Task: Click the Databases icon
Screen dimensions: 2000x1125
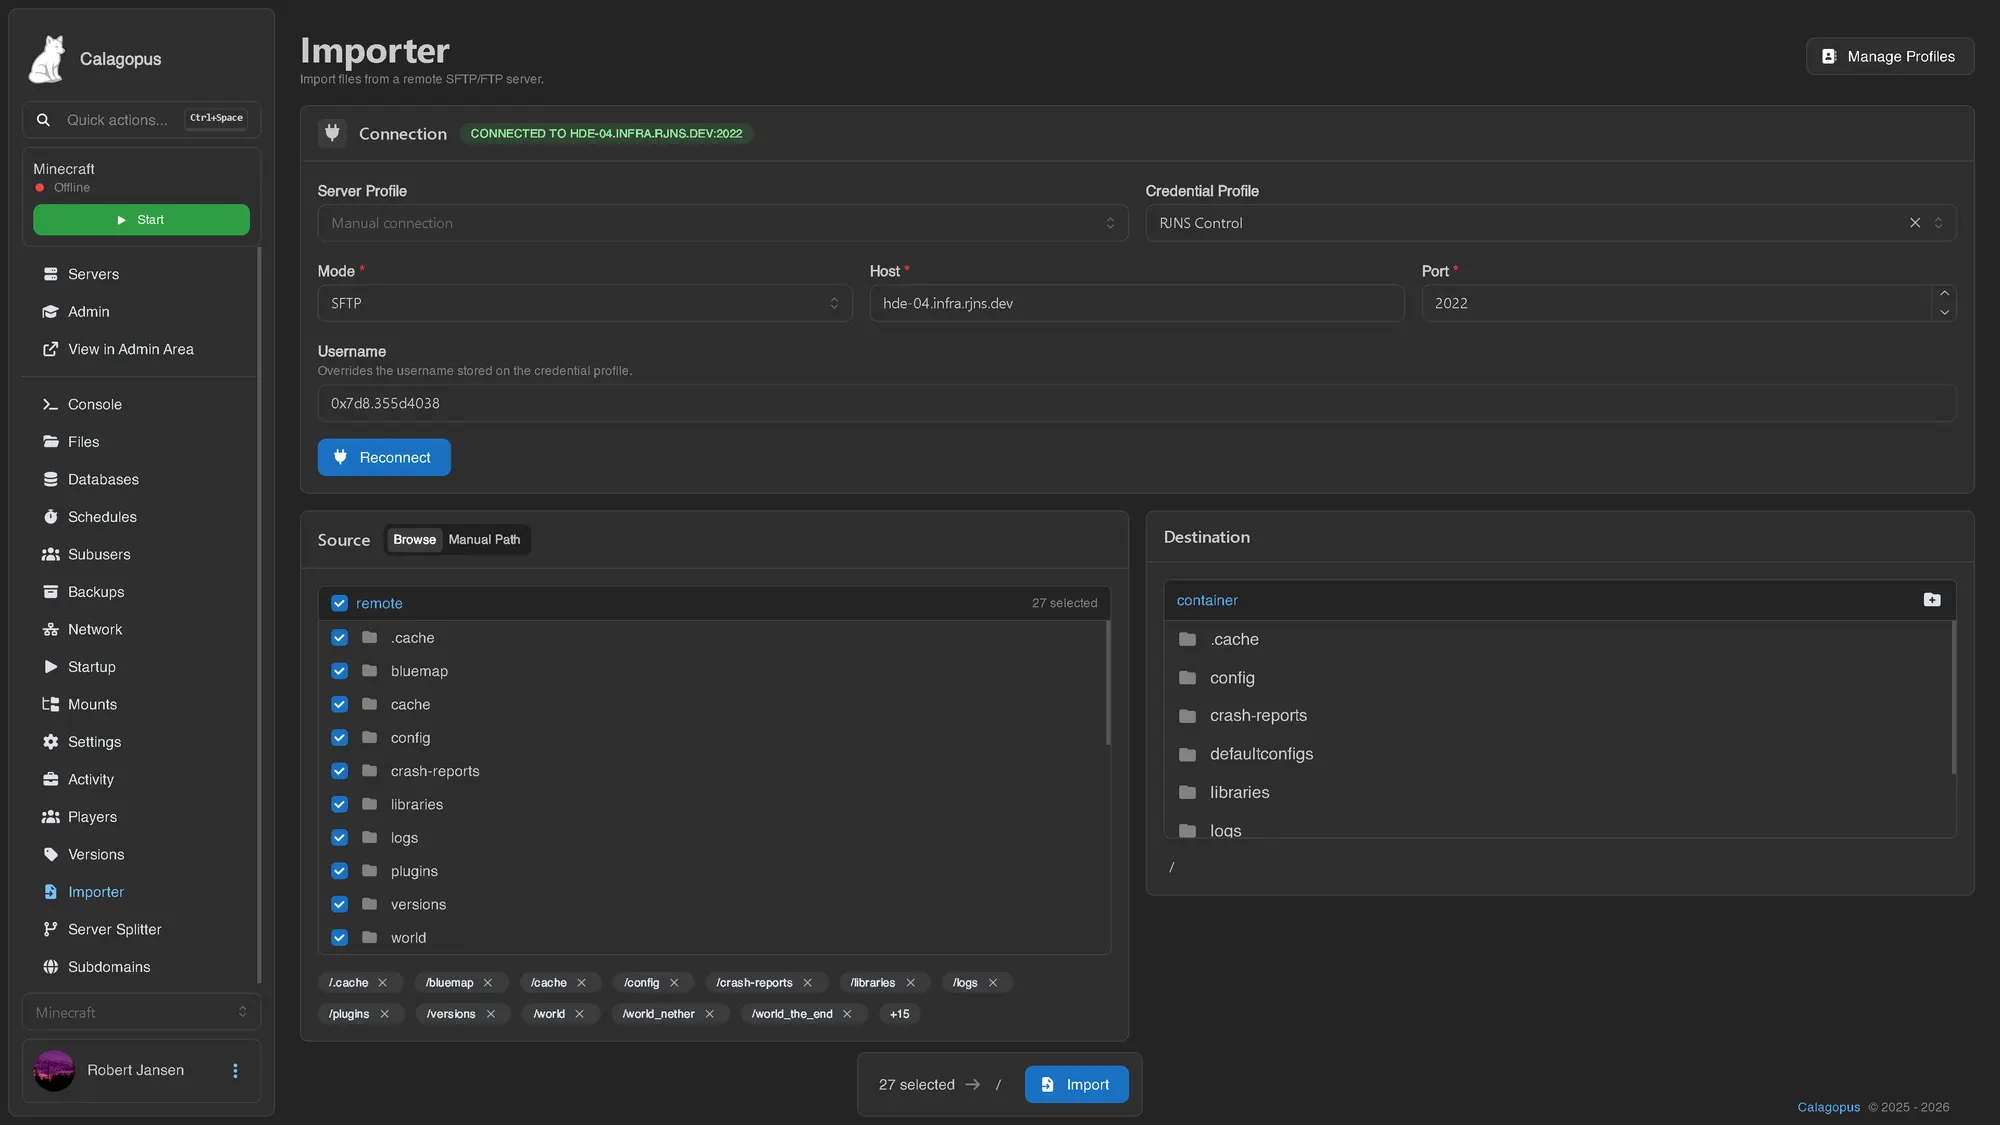Action: pyautogui.click(x=50, y=479)
